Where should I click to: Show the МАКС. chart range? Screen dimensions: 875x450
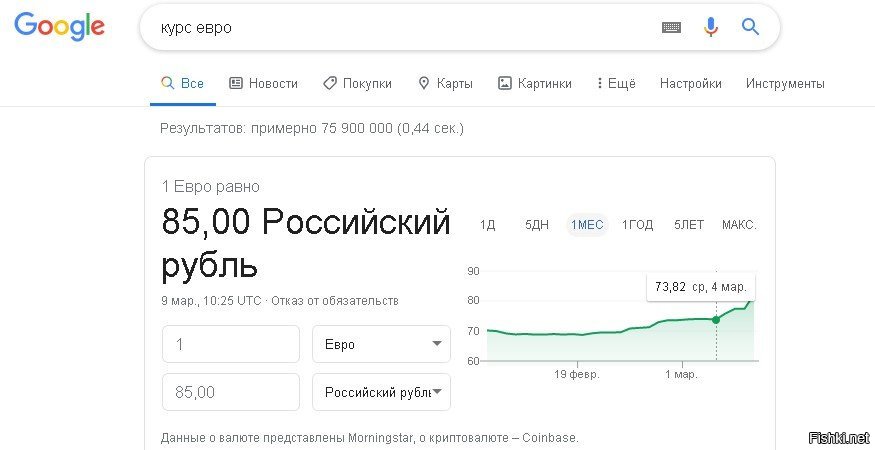tap(739, 225)
